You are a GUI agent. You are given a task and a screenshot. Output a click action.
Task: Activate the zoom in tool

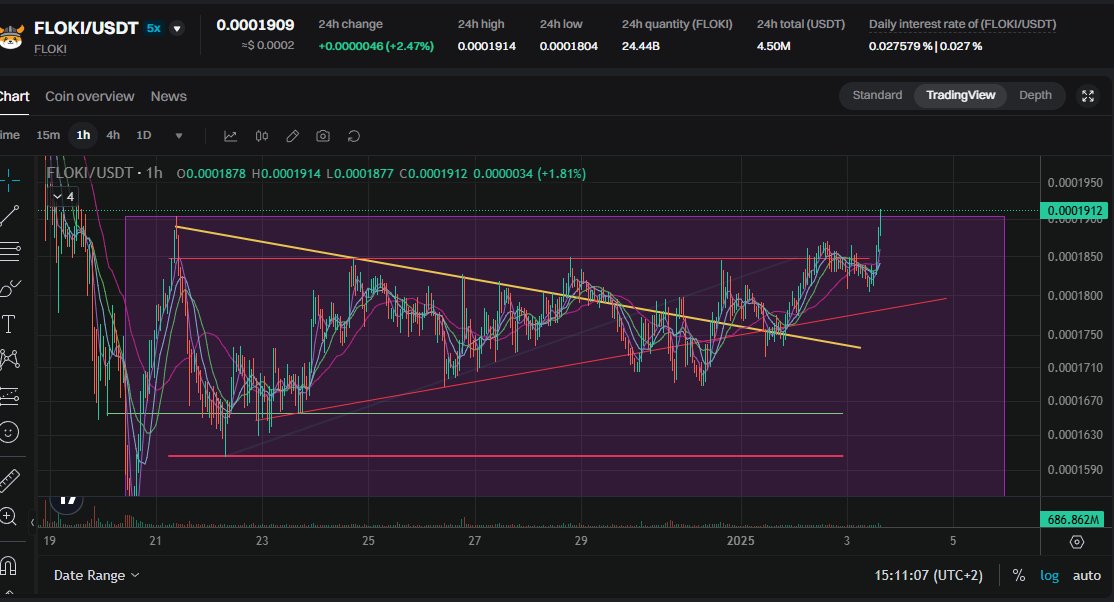9,516
